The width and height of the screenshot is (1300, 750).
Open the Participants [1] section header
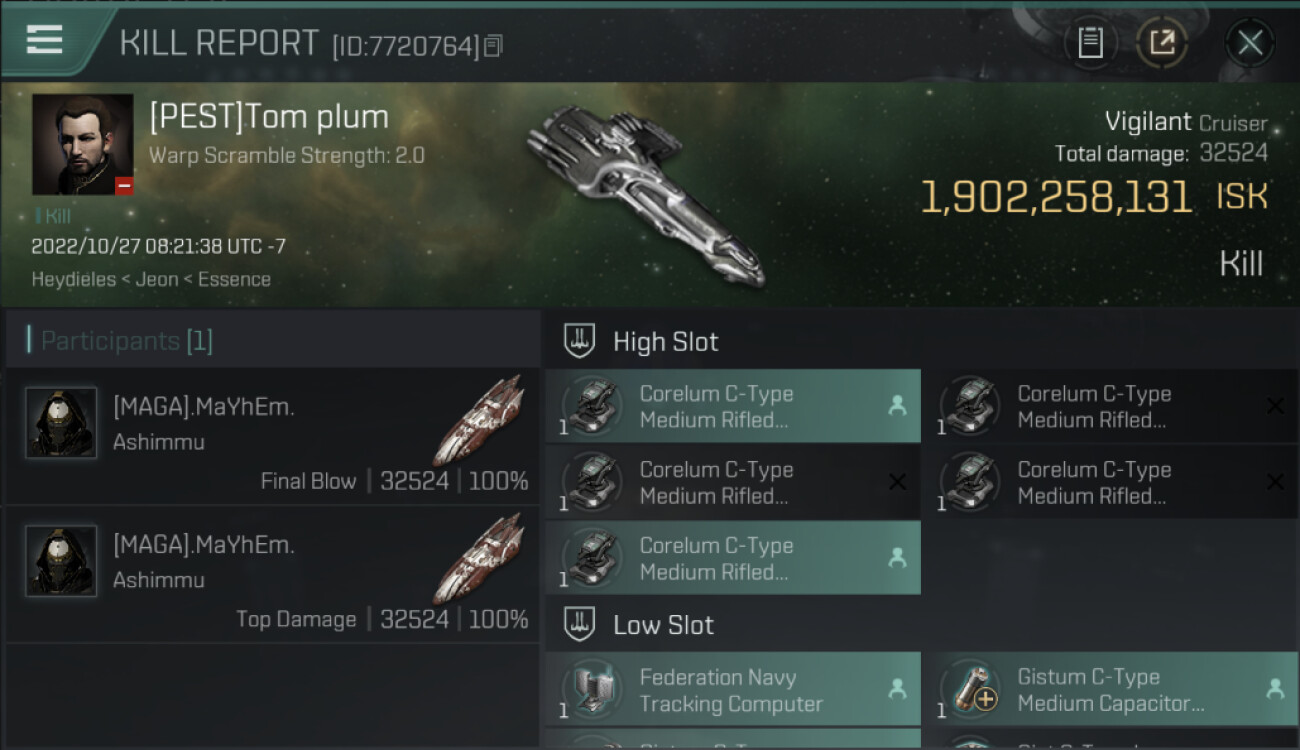pos(126,341)
